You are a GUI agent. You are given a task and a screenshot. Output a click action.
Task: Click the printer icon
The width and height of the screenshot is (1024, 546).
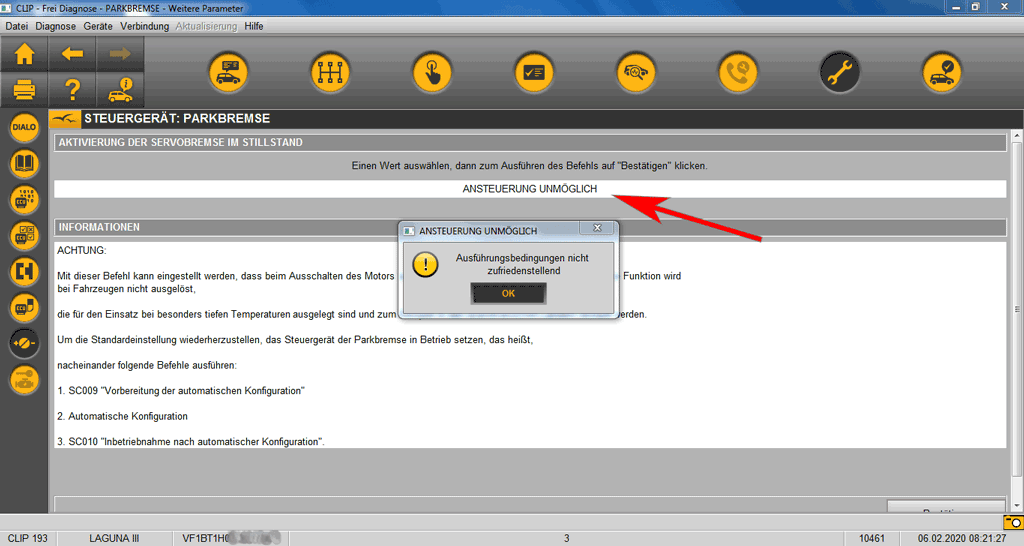(x=24, y=90)
